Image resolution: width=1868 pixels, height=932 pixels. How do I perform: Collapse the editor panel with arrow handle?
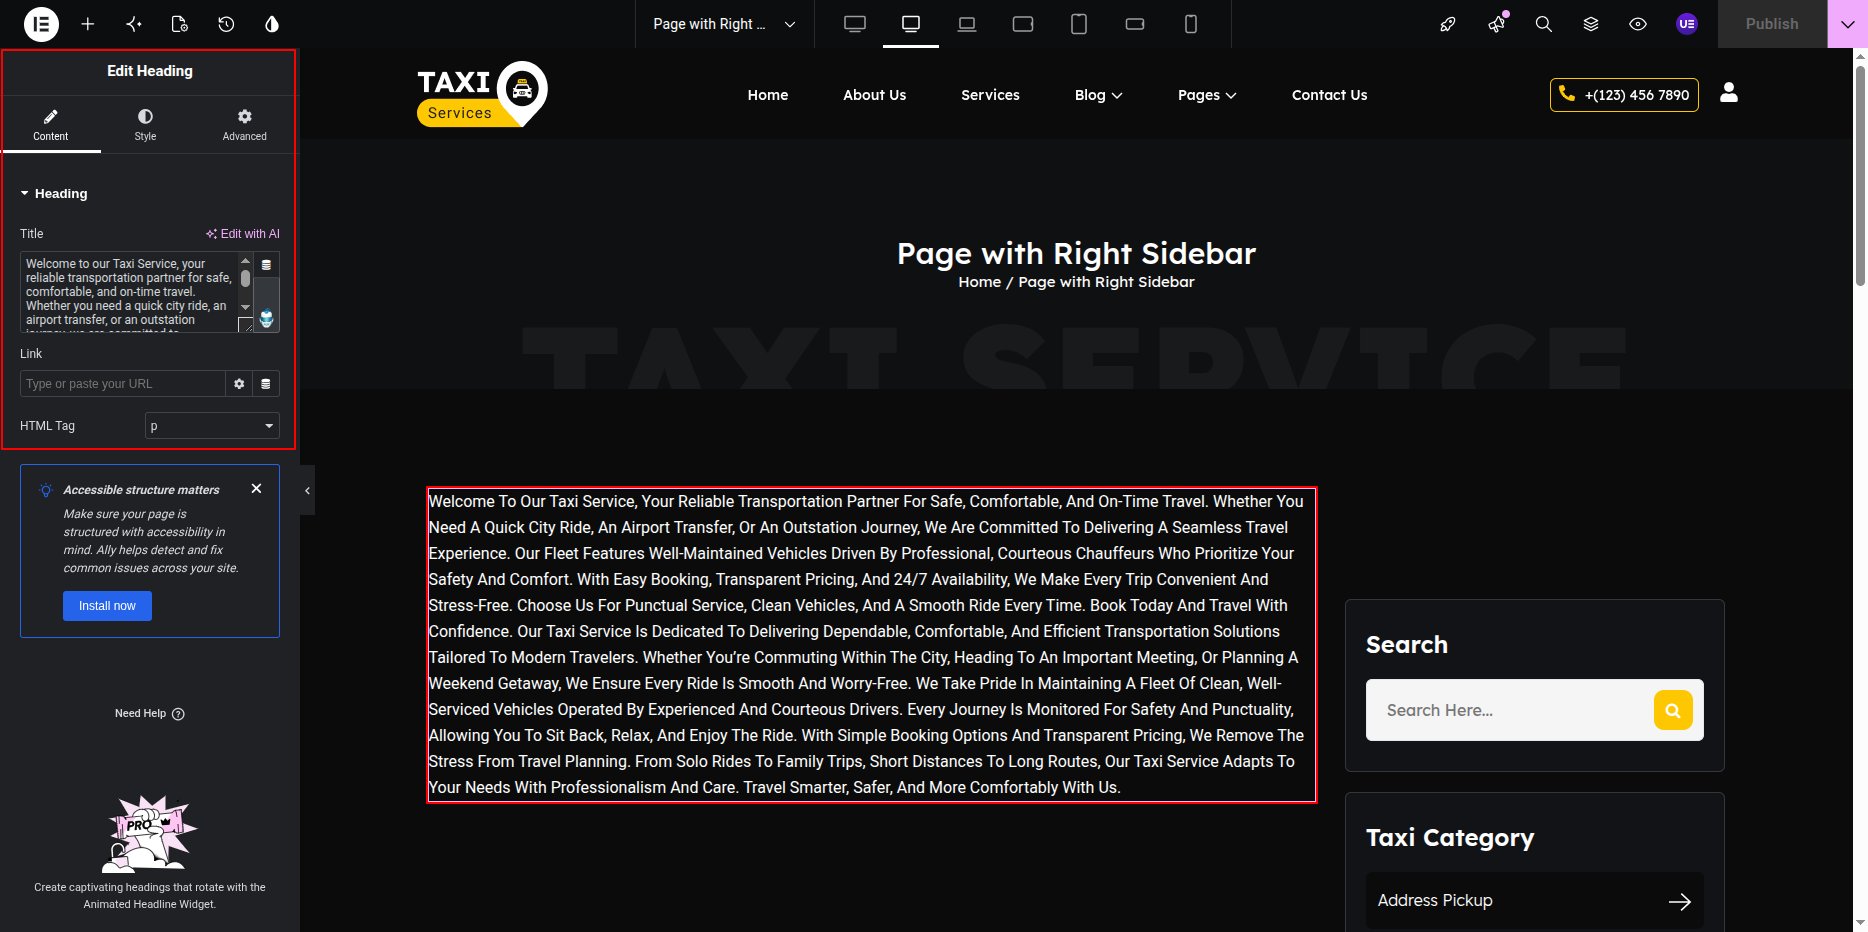coord(307,490)
